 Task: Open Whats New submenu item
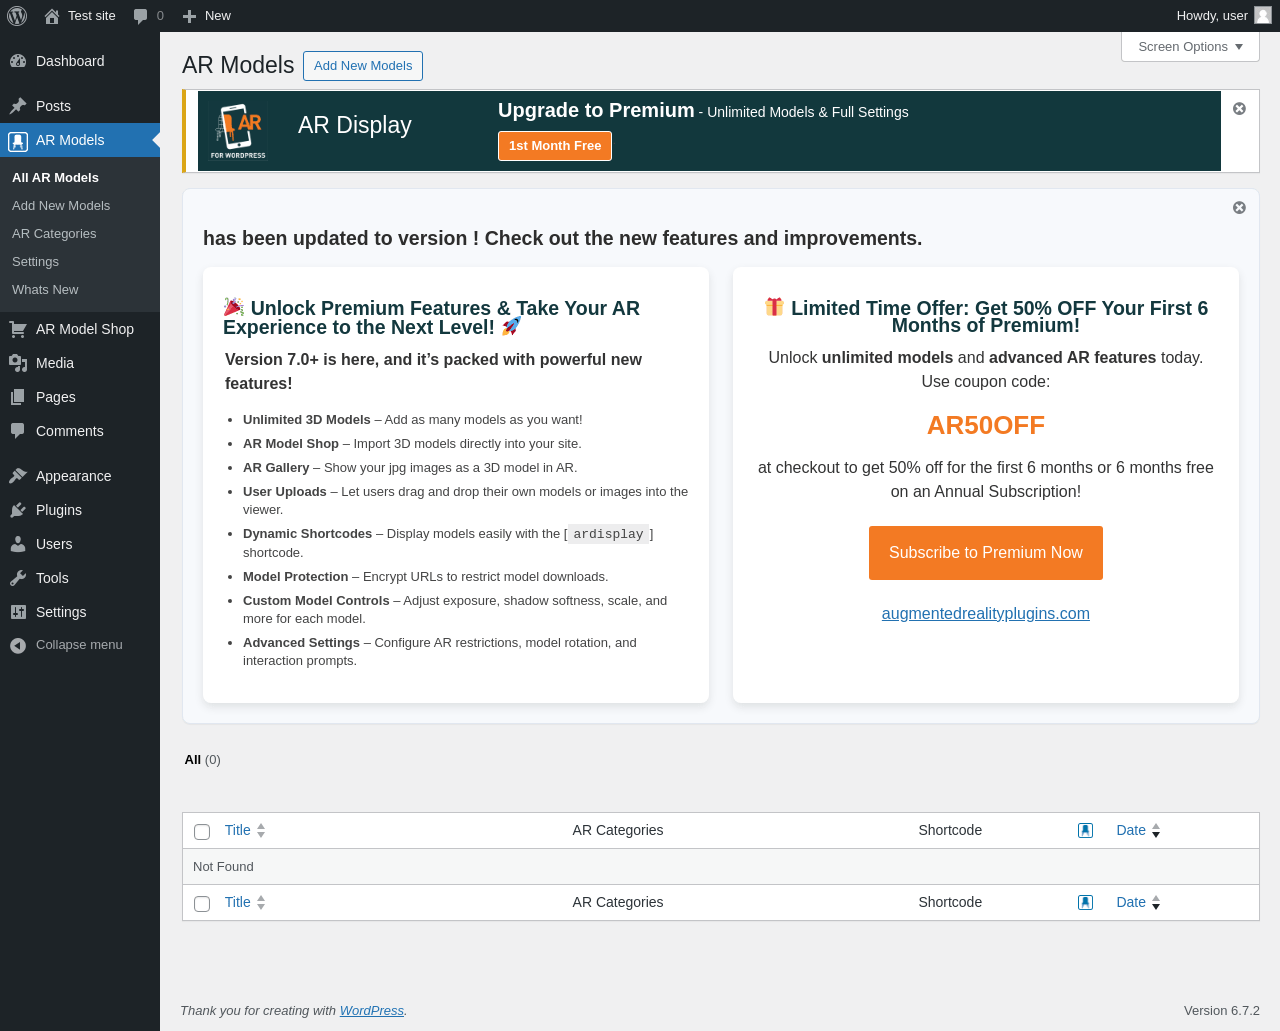45,289
